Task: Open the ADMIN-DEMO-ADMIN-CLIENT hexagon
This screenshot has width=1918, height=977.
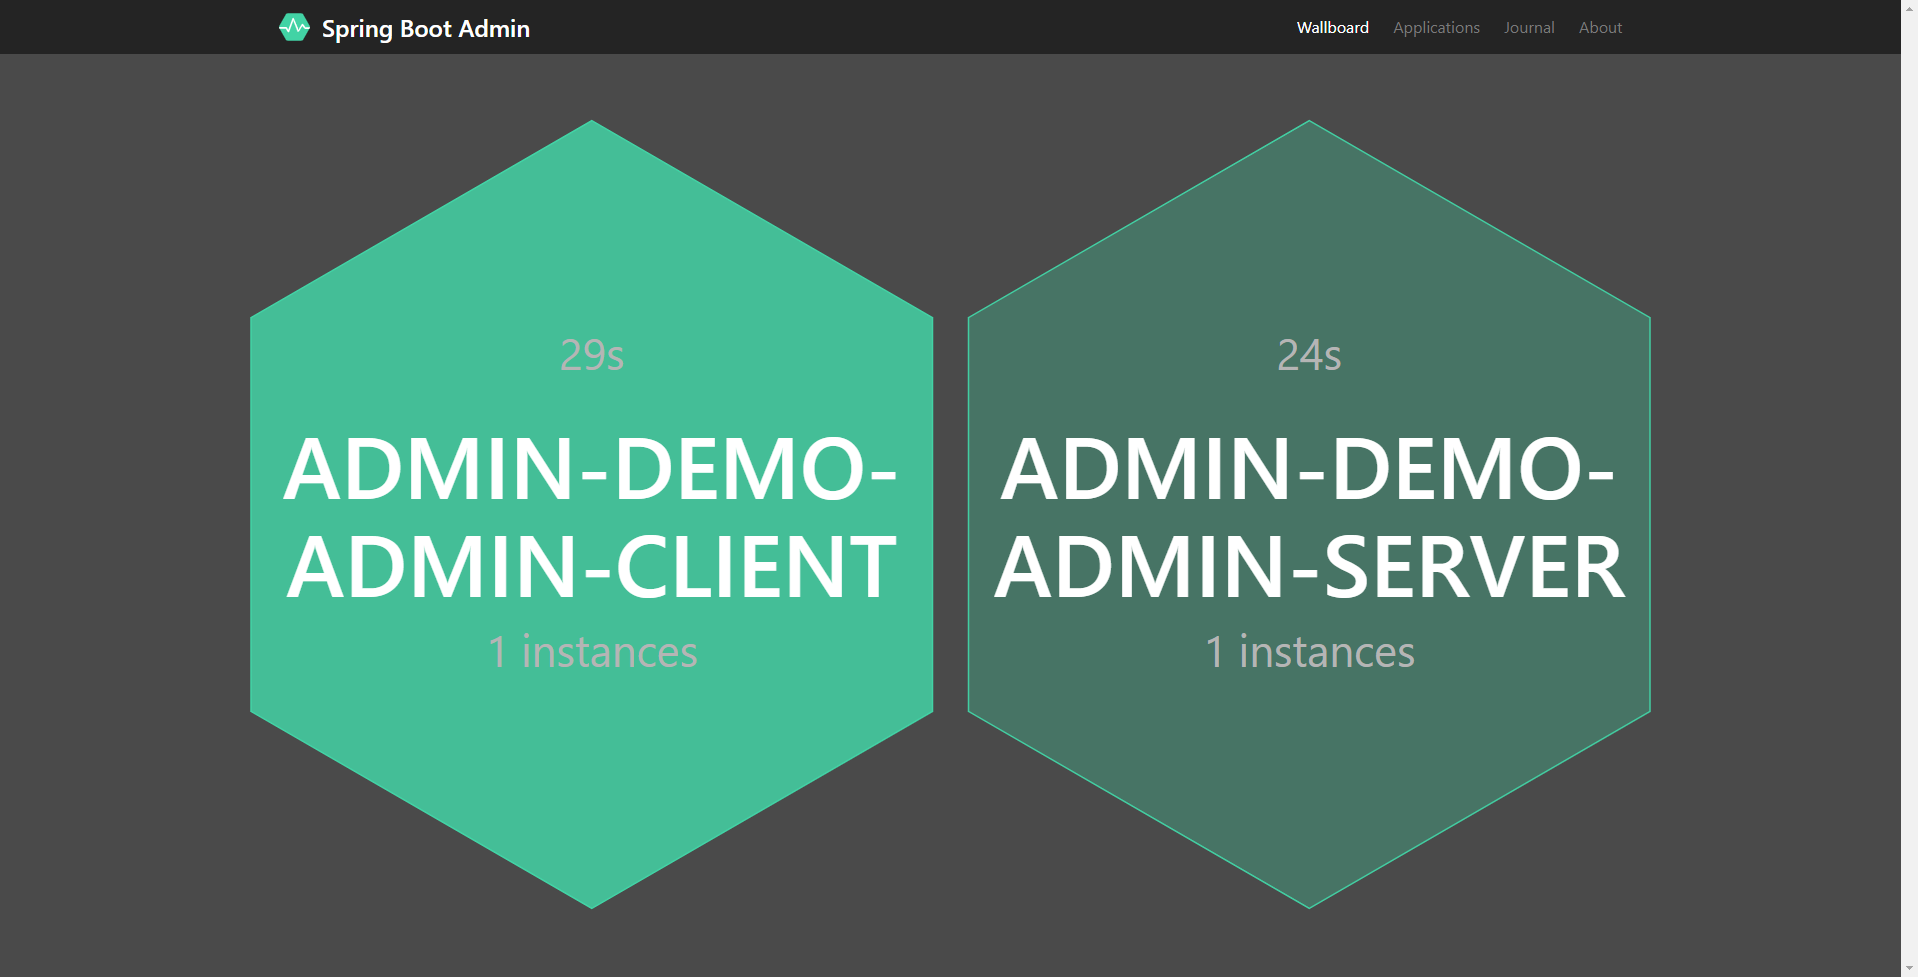Action: point(592,514)
